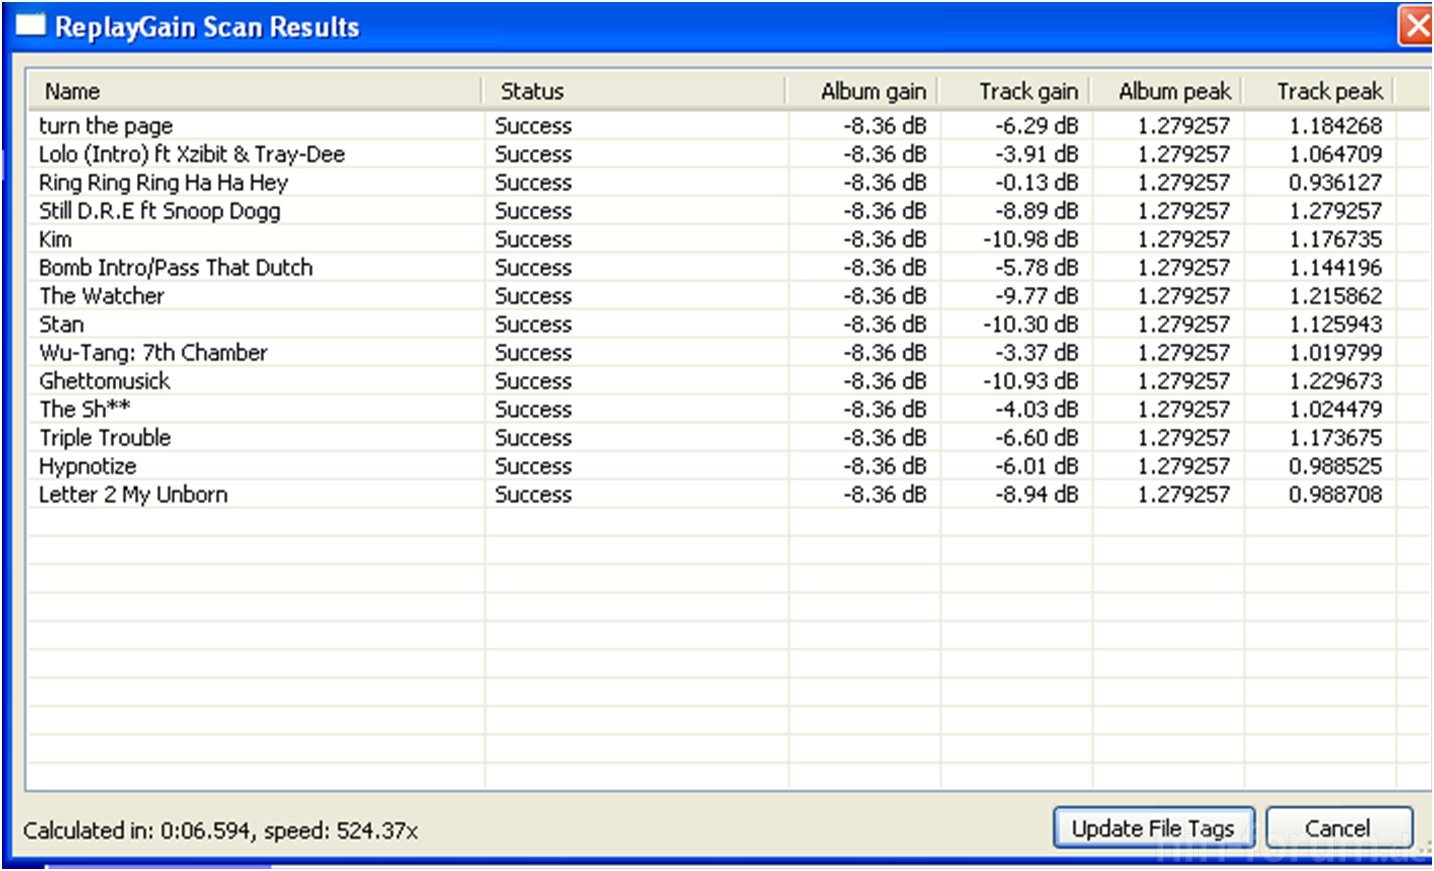The height and width of the screenshot is (871, 1434).
Task: Sort list by Name column header
Action: (x=72, y=91)
